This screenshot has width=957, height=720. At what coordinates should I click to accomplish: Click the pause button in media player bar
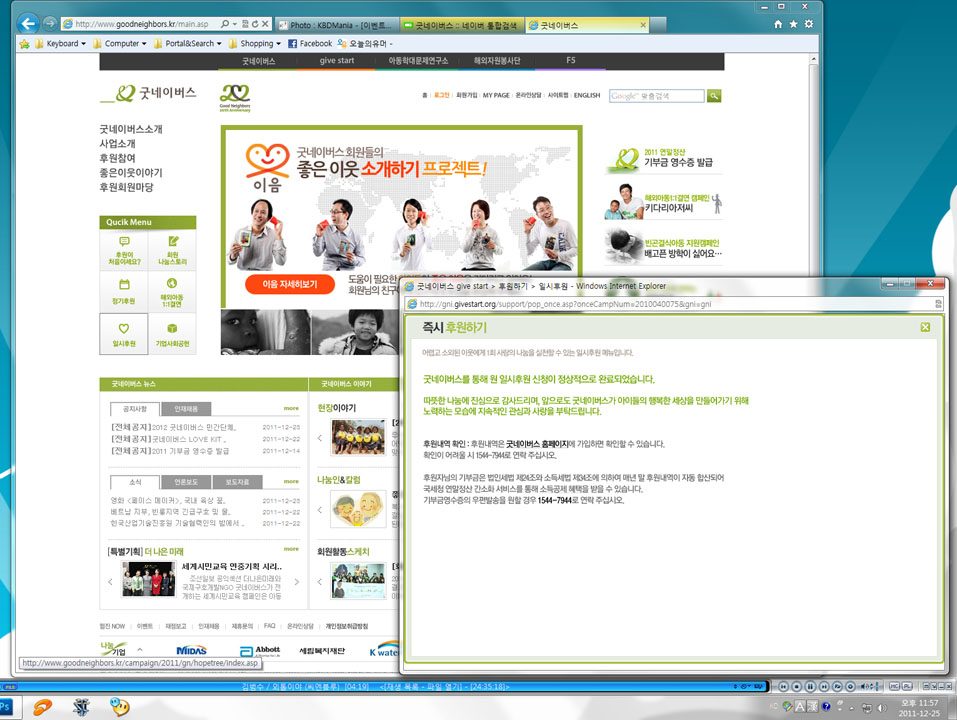810,686
